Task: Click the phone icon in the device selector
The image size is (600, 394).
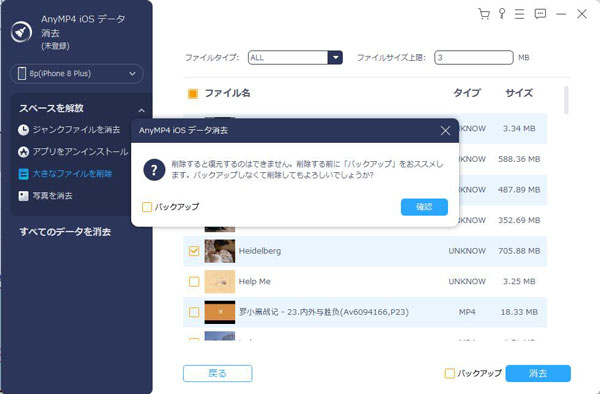Action: click(22, 73)
